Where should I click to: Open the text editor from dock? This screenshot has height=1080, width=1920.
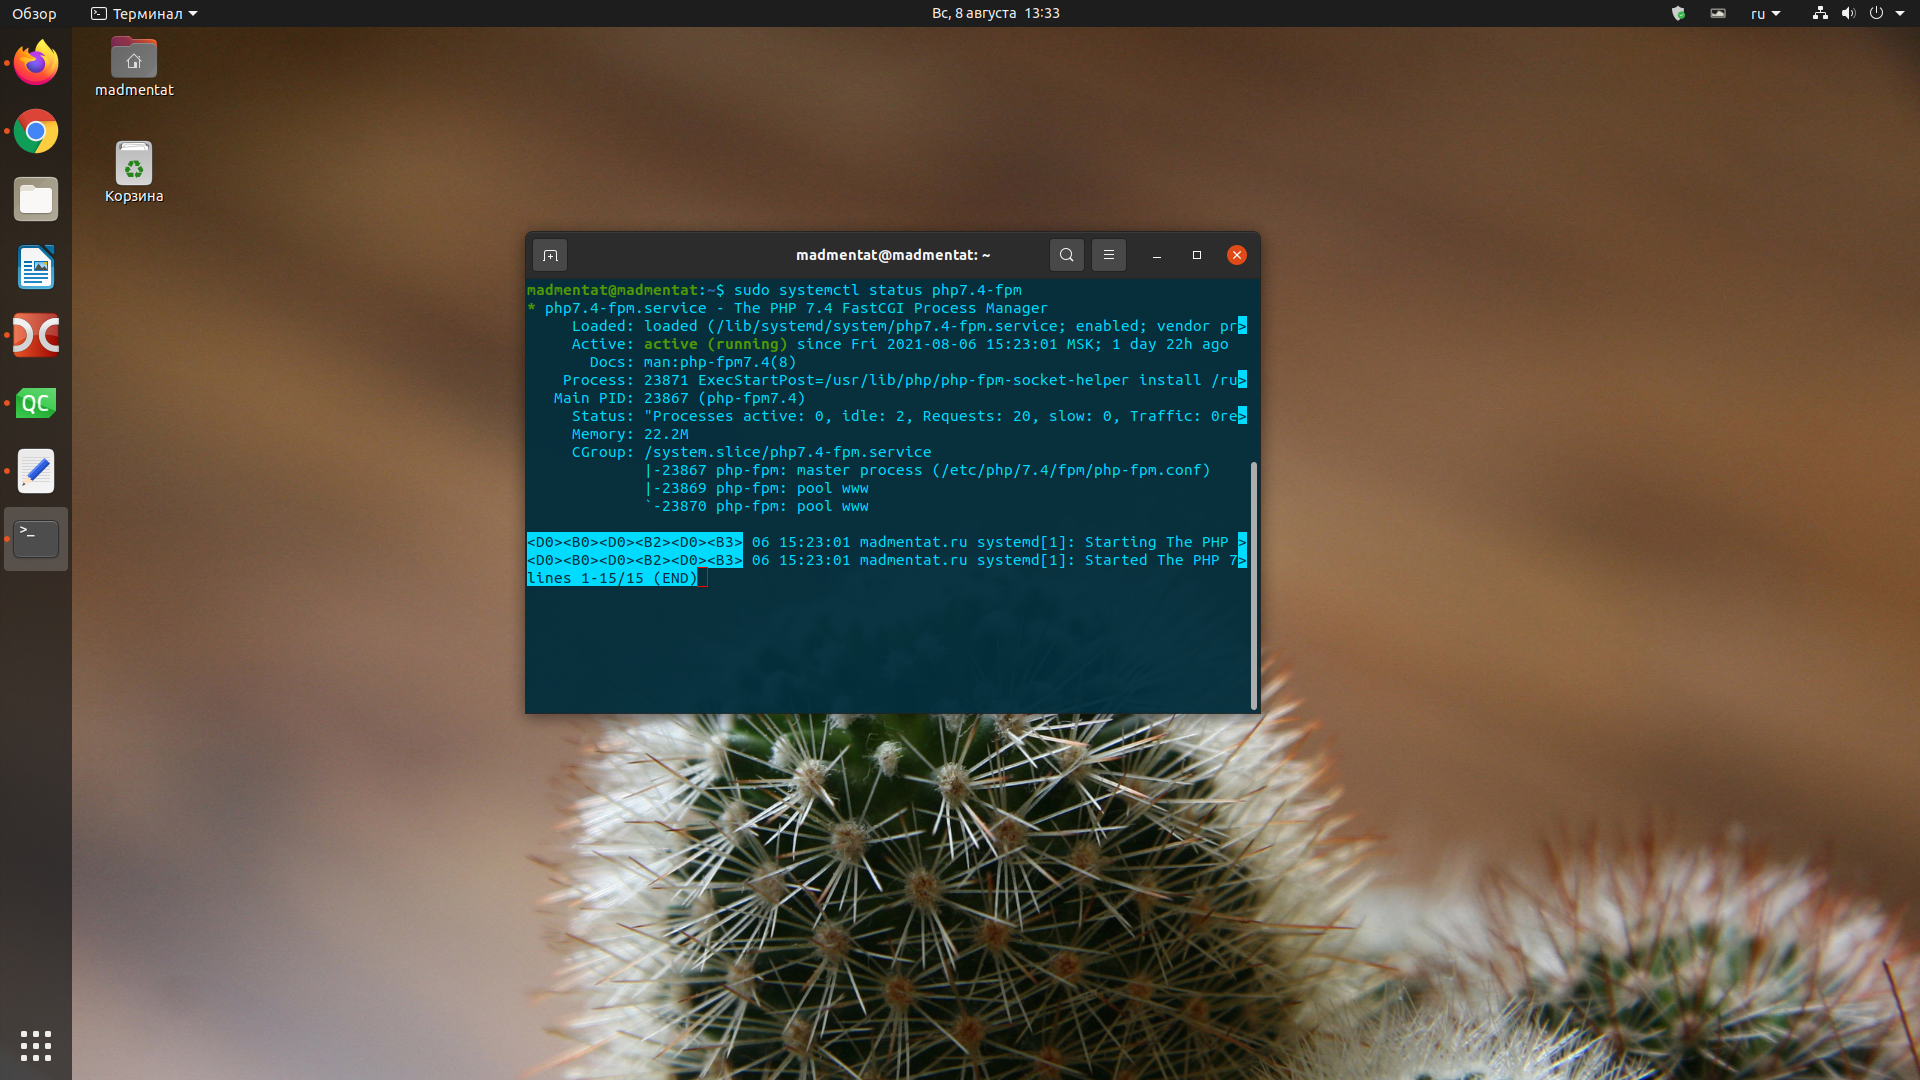tap(36, 471)
